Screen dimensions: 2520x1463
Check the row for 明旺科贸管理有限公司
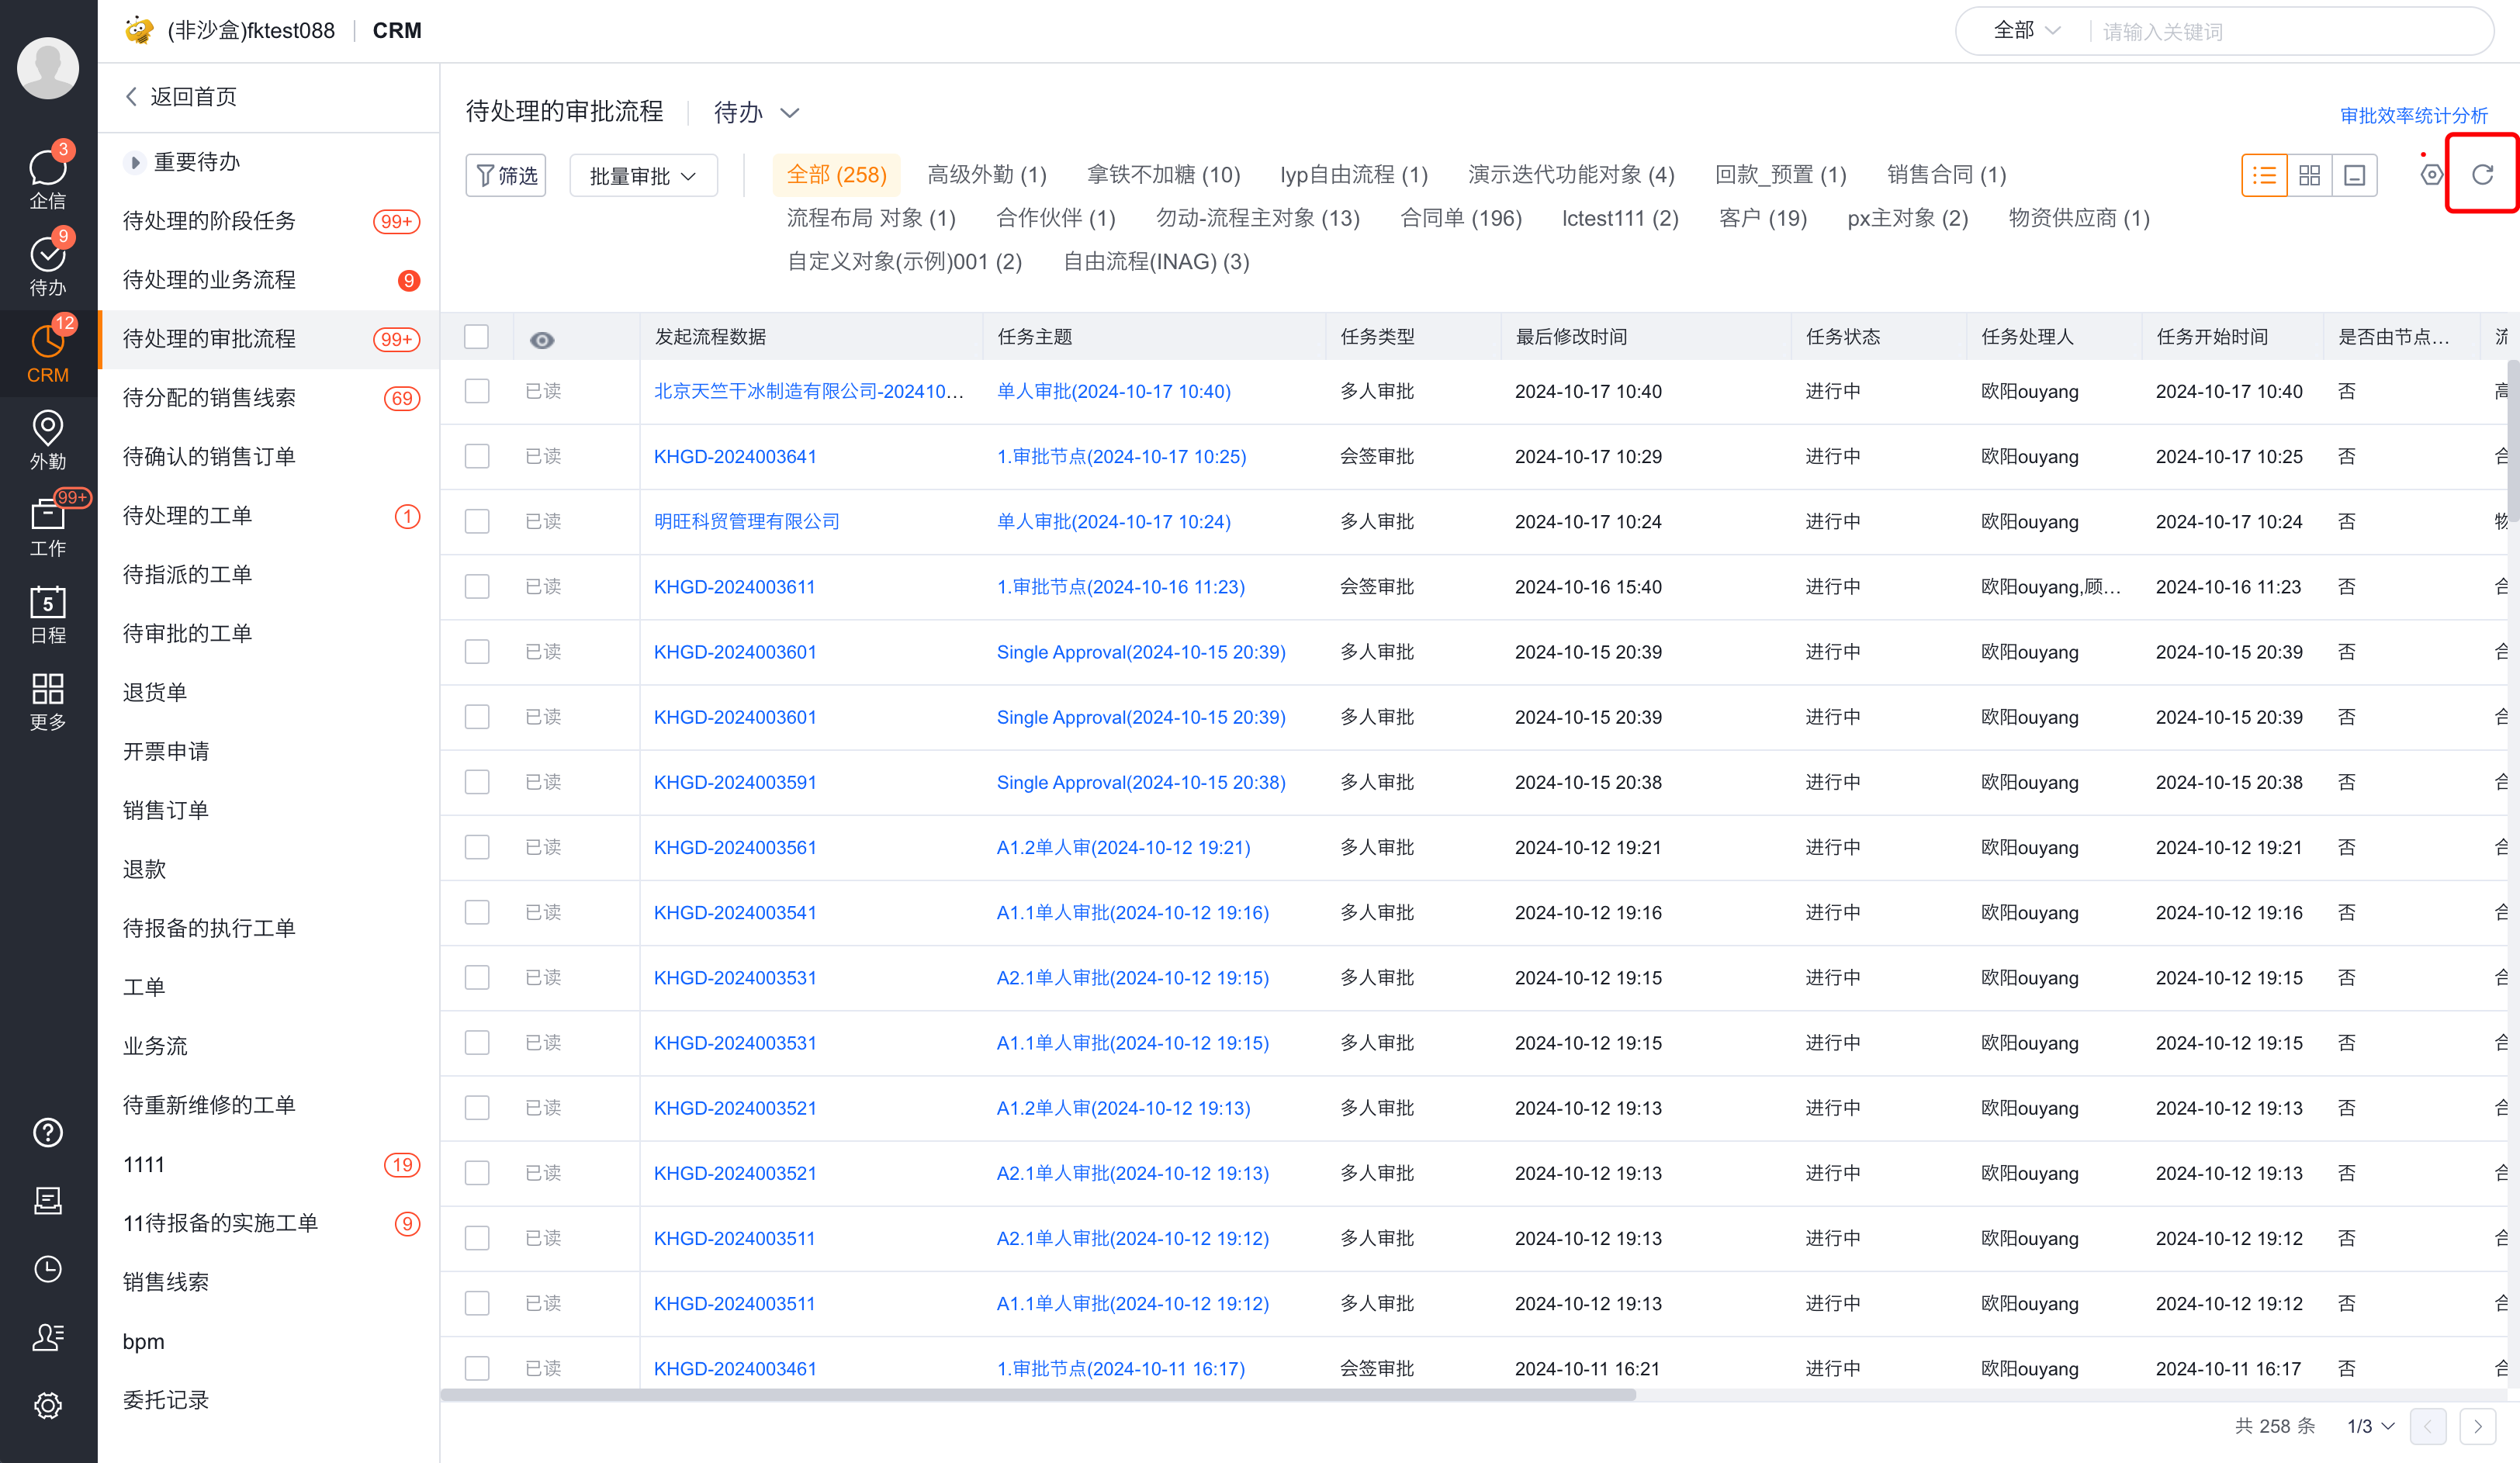click(x=477, y=521)
